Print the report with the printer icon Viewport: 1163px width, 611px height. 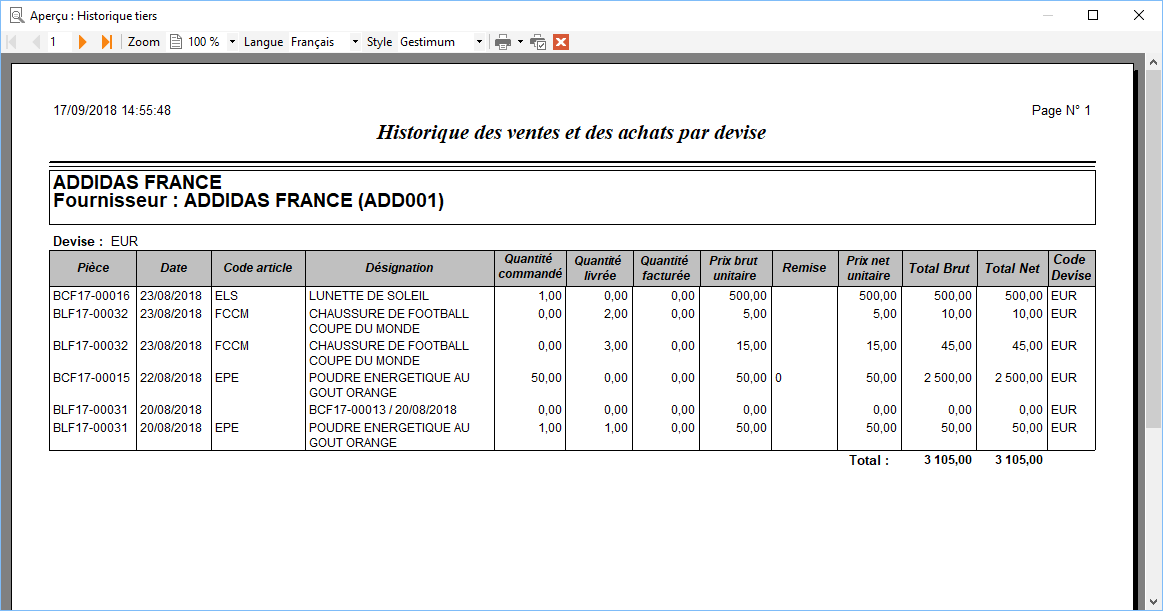(503, 42)
